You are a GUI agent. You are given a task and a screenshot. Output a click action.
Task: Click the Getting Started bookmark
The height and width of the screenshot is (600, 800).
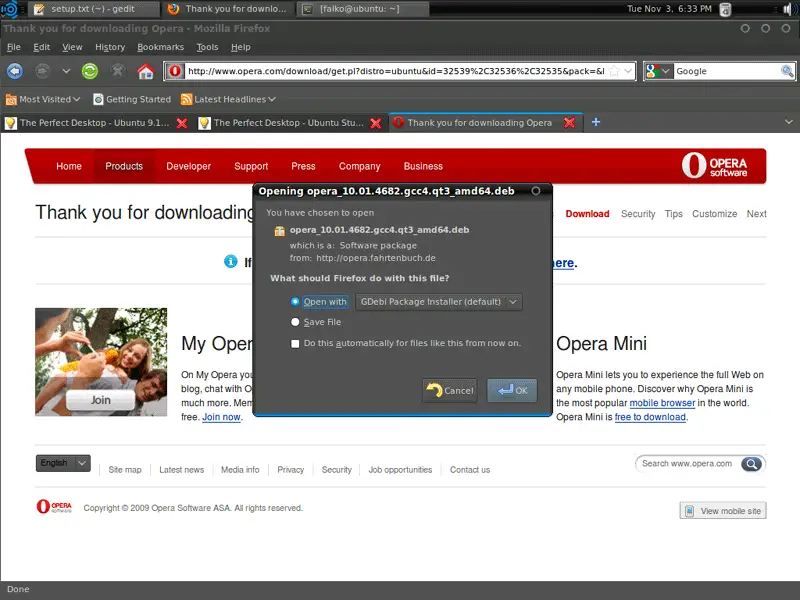tap(132, 99)
